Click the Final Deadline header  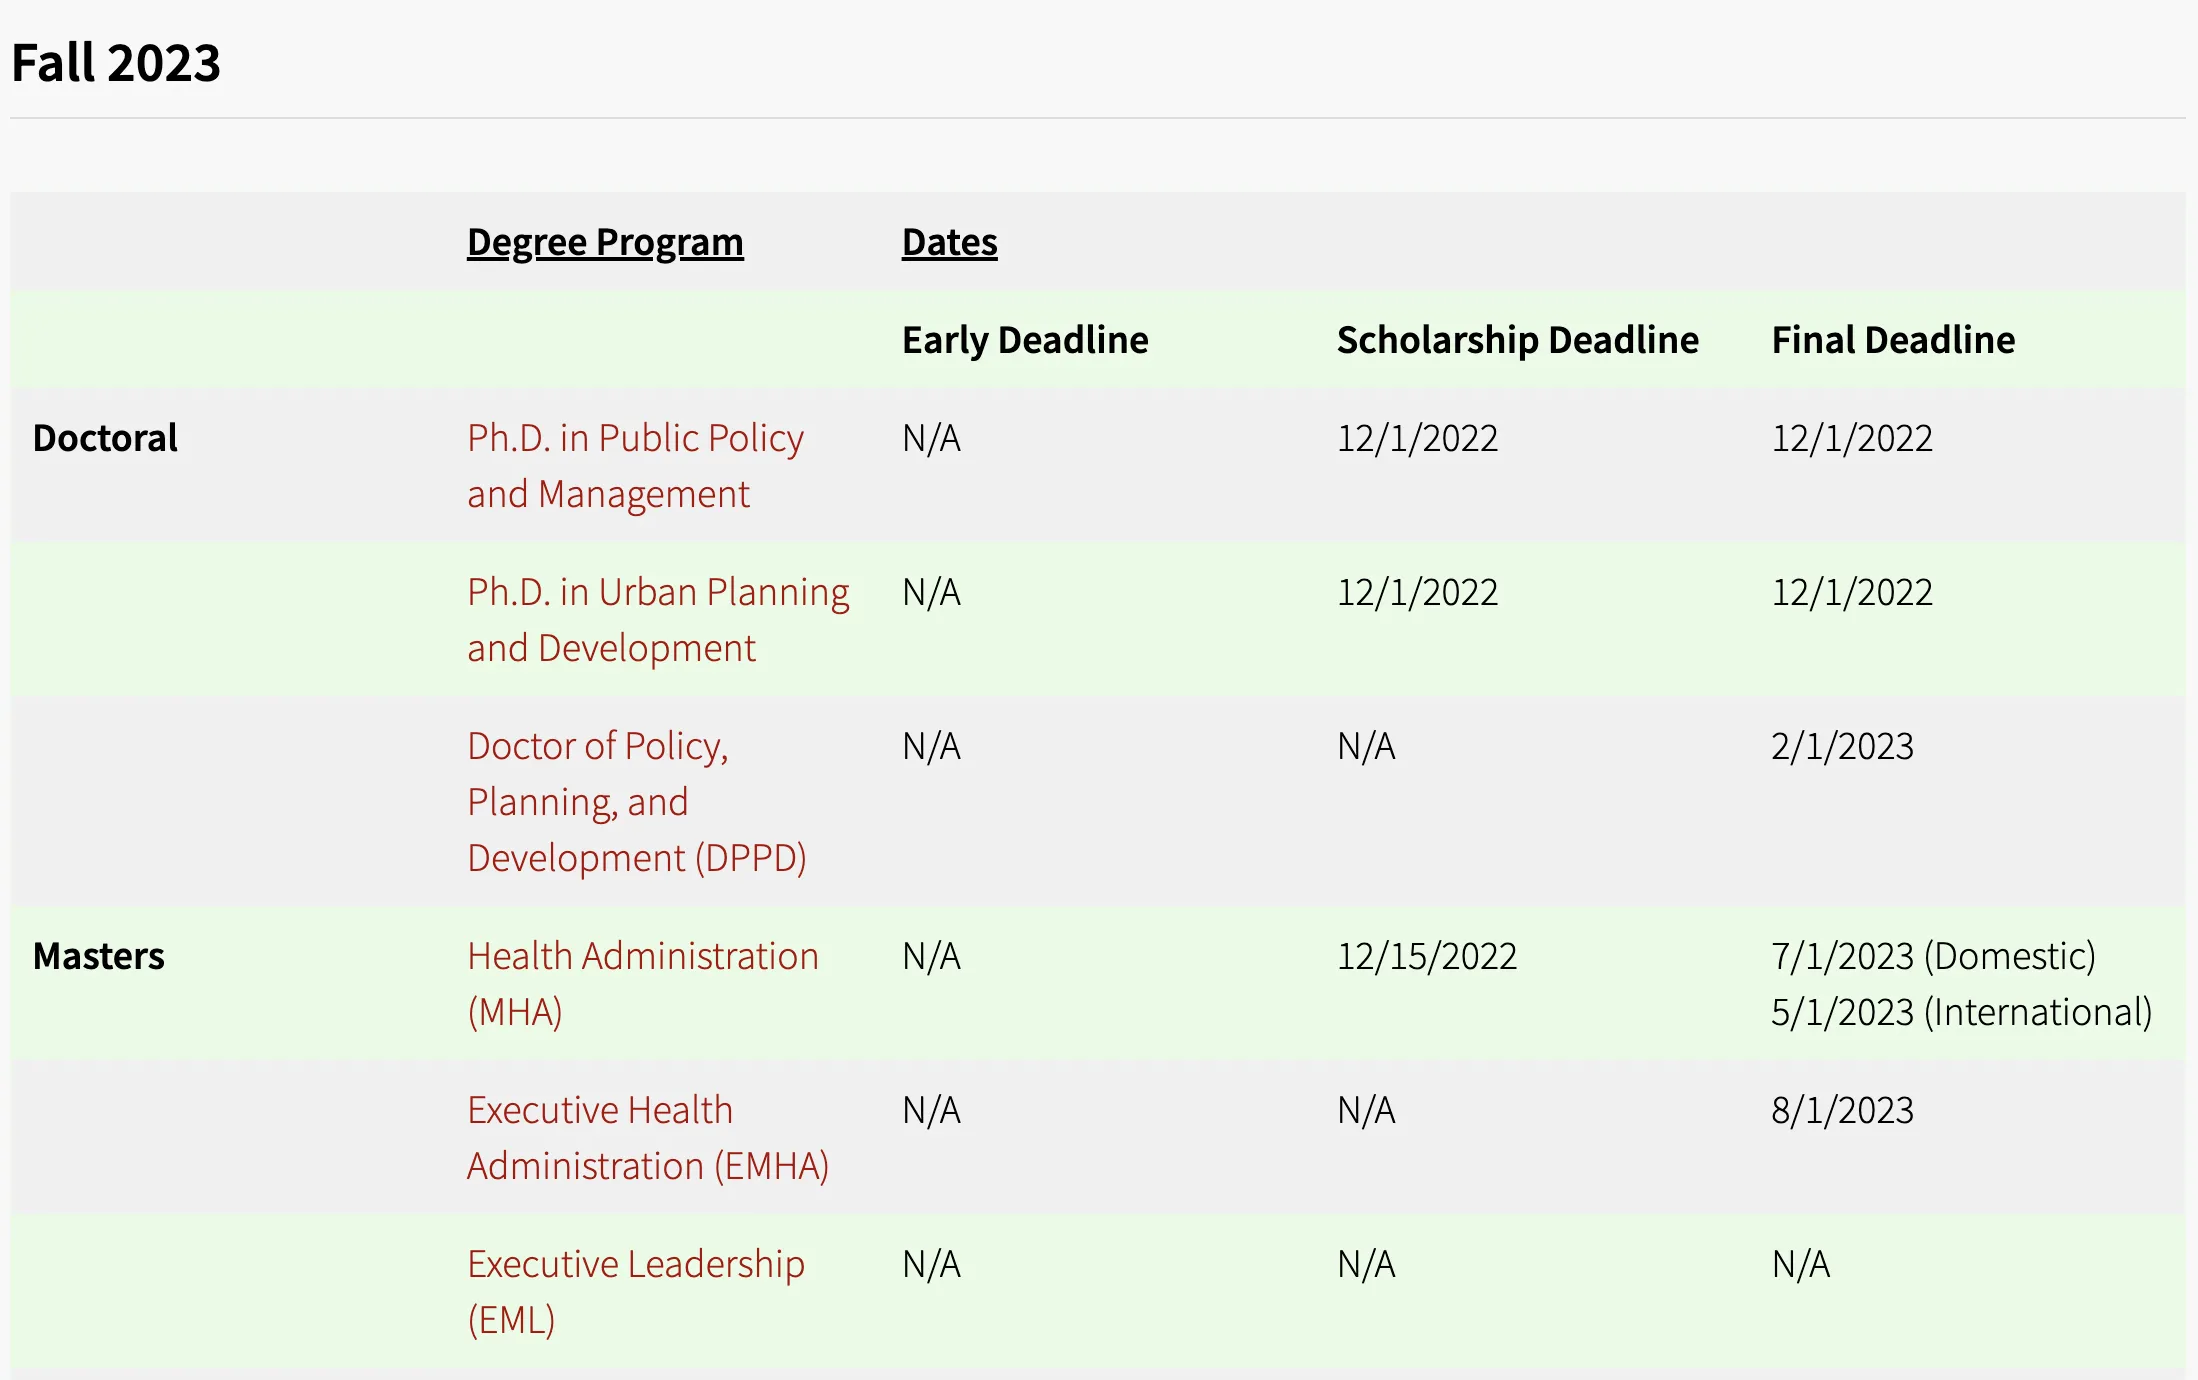1893,340
